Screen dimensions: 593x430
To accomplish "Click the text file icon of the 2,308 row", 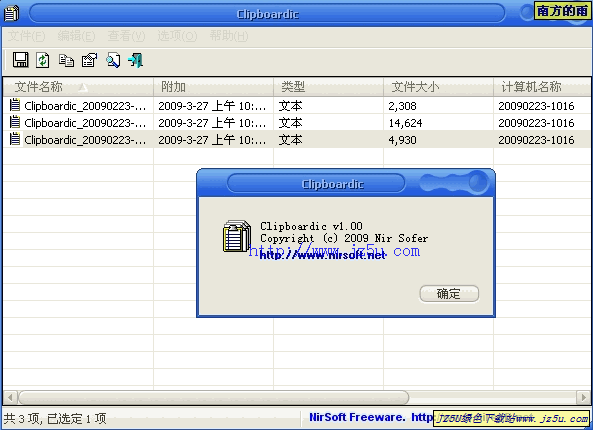I will [14, 105].
